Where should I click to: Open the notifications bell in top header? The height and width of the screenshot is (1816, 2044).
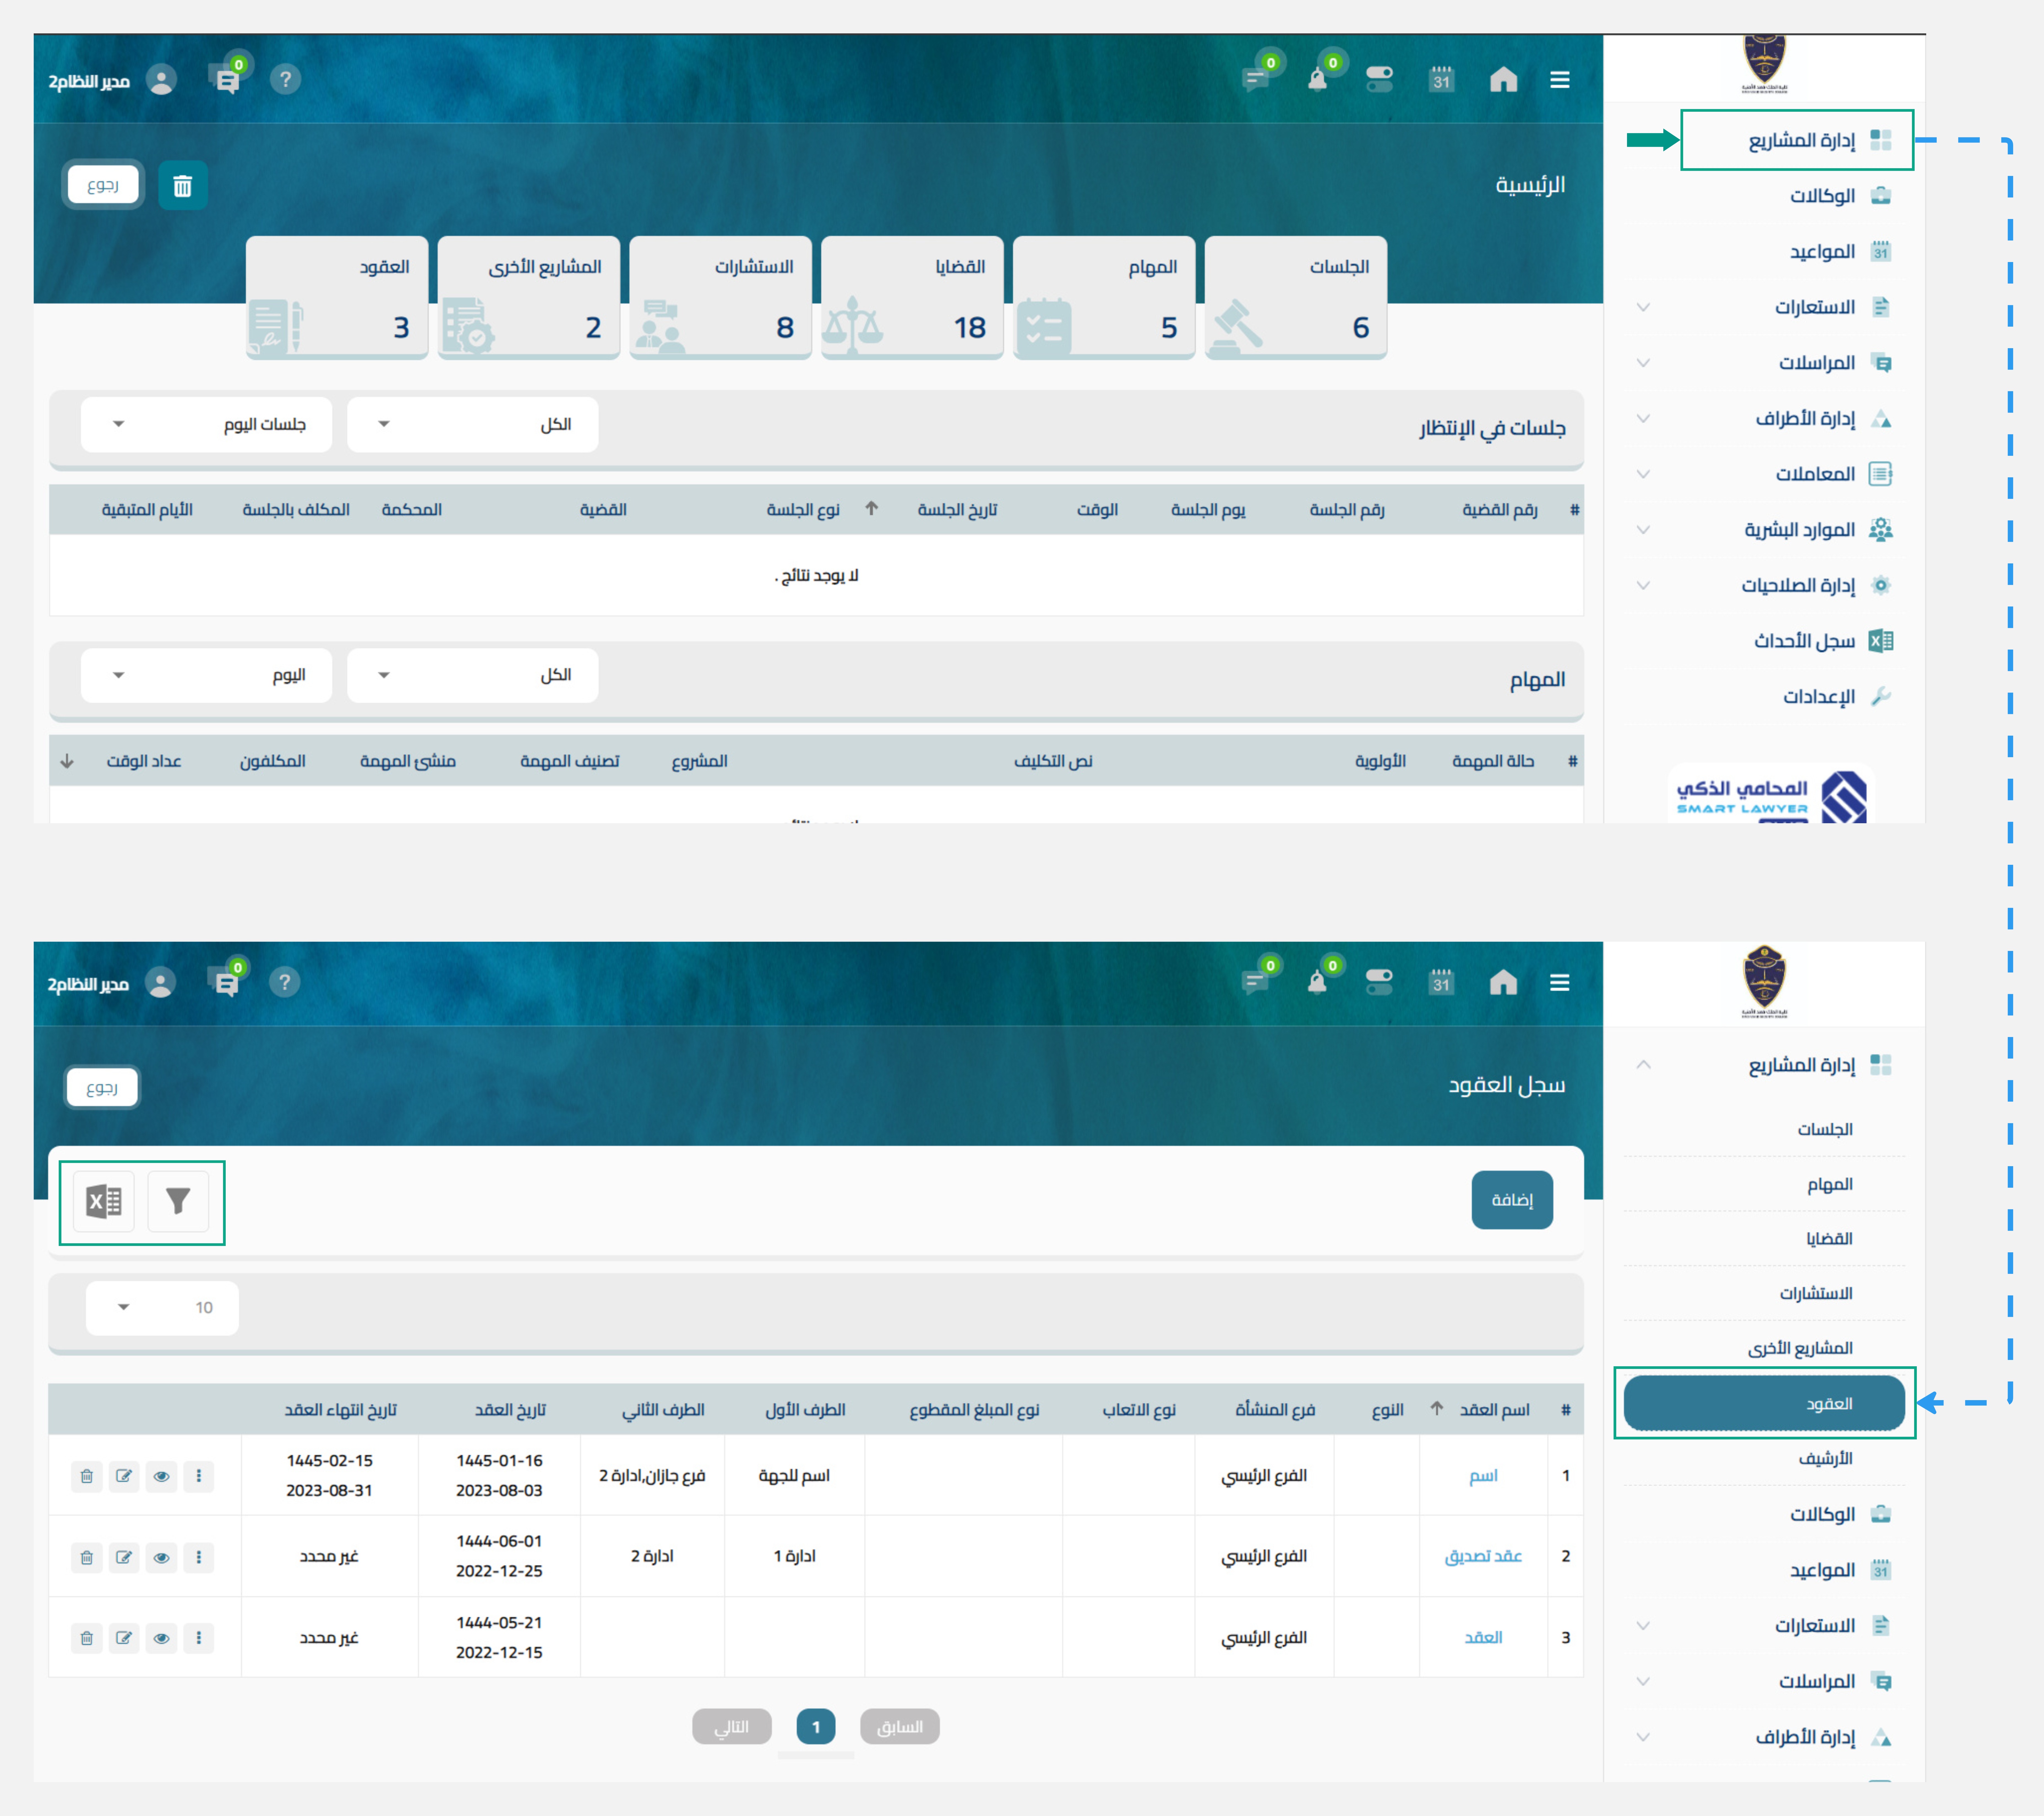pyautogui.click(x=1318, y=80)
